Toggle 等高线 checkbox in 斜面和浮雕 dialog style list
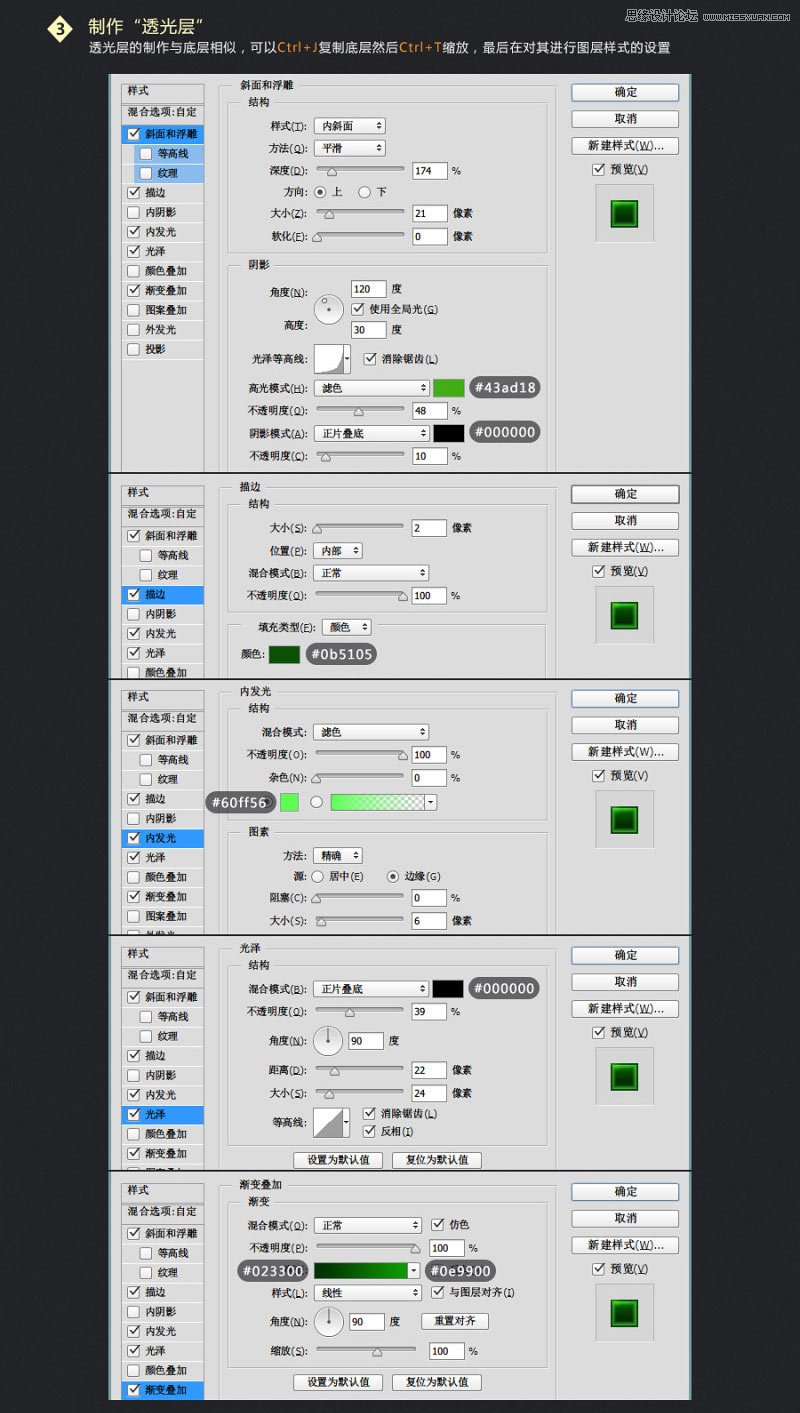Screen dimensions: 800x1413 pos(147,153)
